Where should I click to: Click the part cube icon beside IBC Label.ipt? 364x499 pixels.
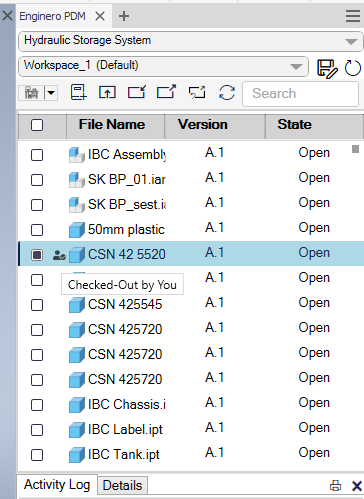(77, 430)
